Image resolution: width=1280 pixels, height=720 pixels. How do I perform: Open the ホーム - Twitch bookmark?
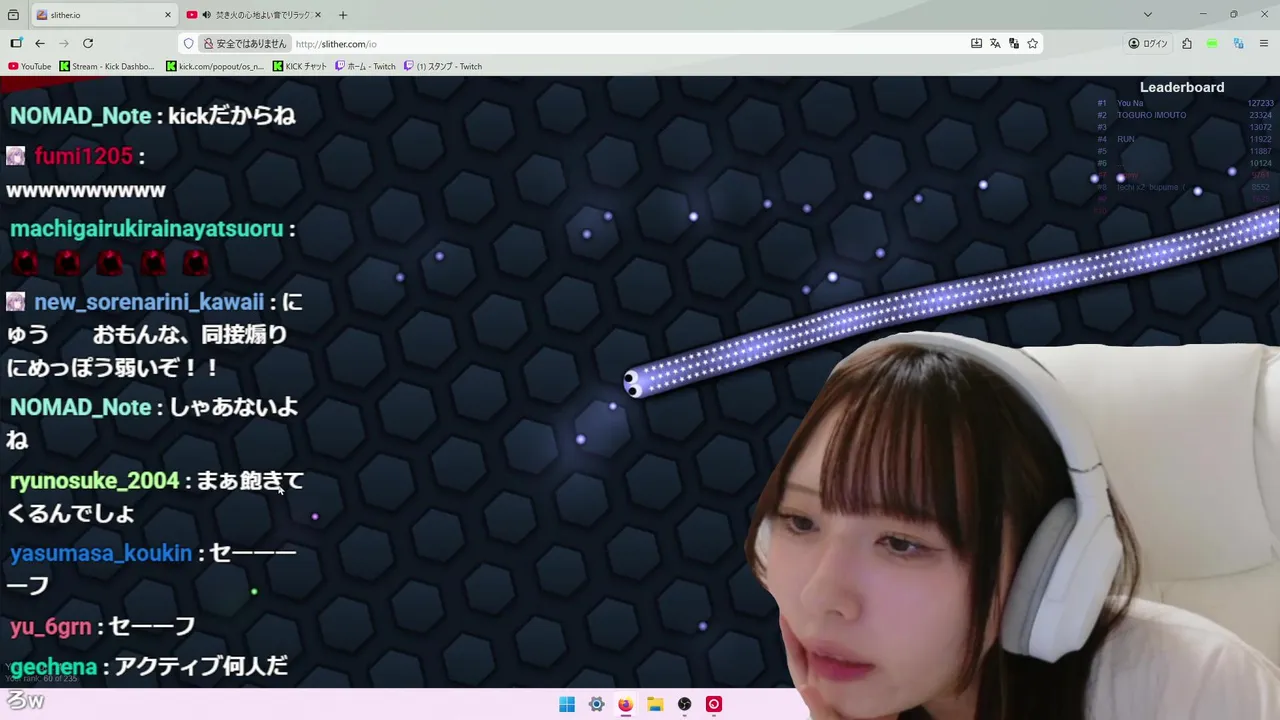coord(365,66)
